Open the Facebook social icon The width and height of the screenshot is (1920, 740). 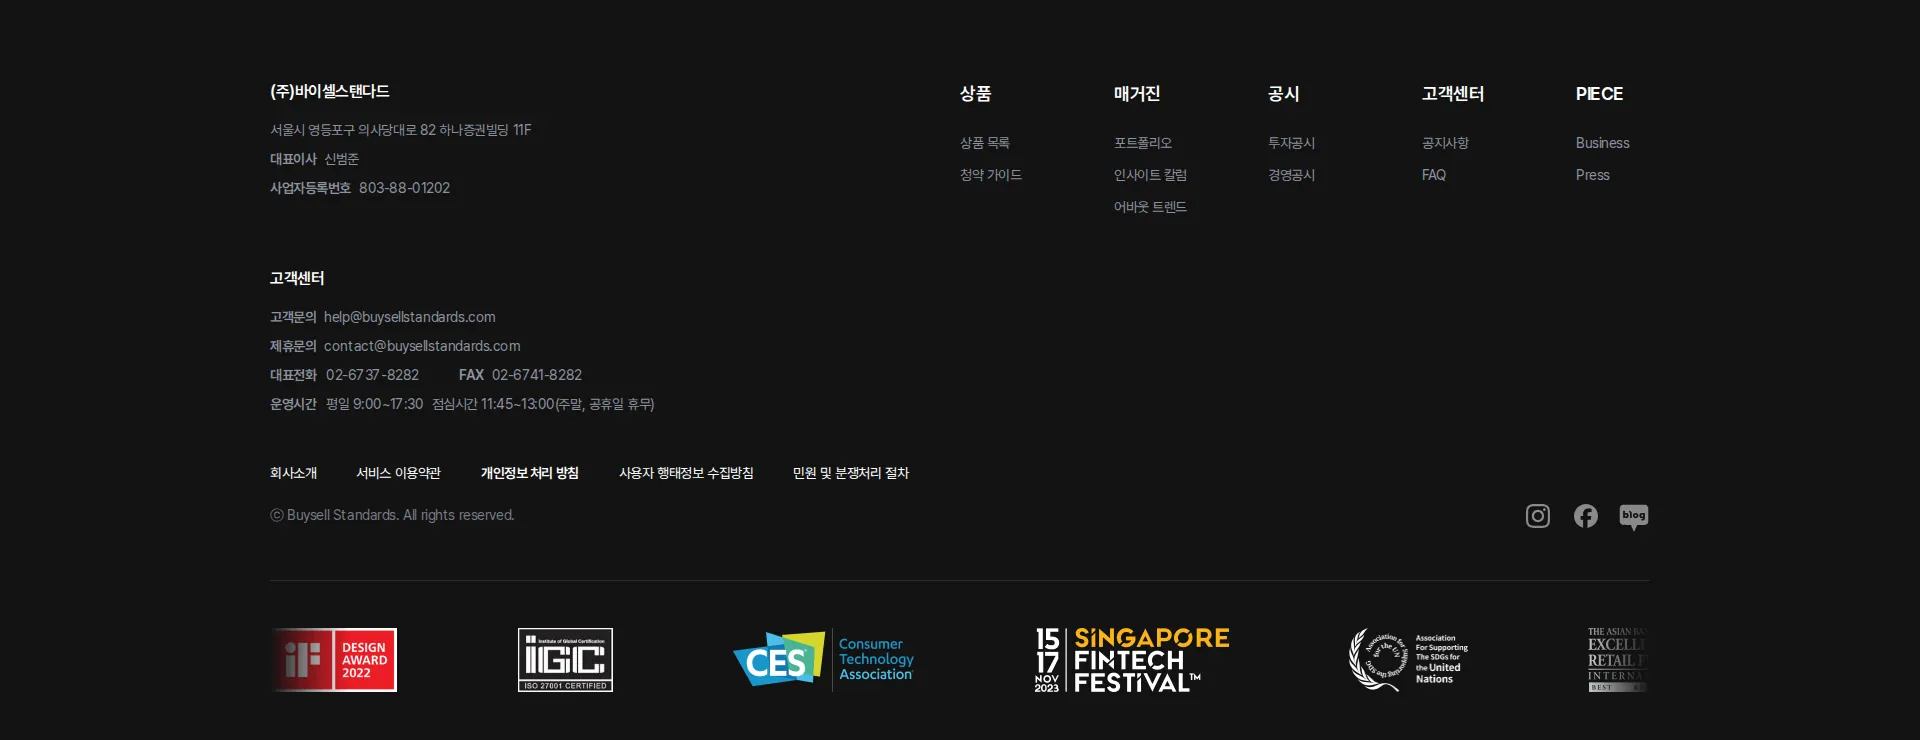point(1585,516)
